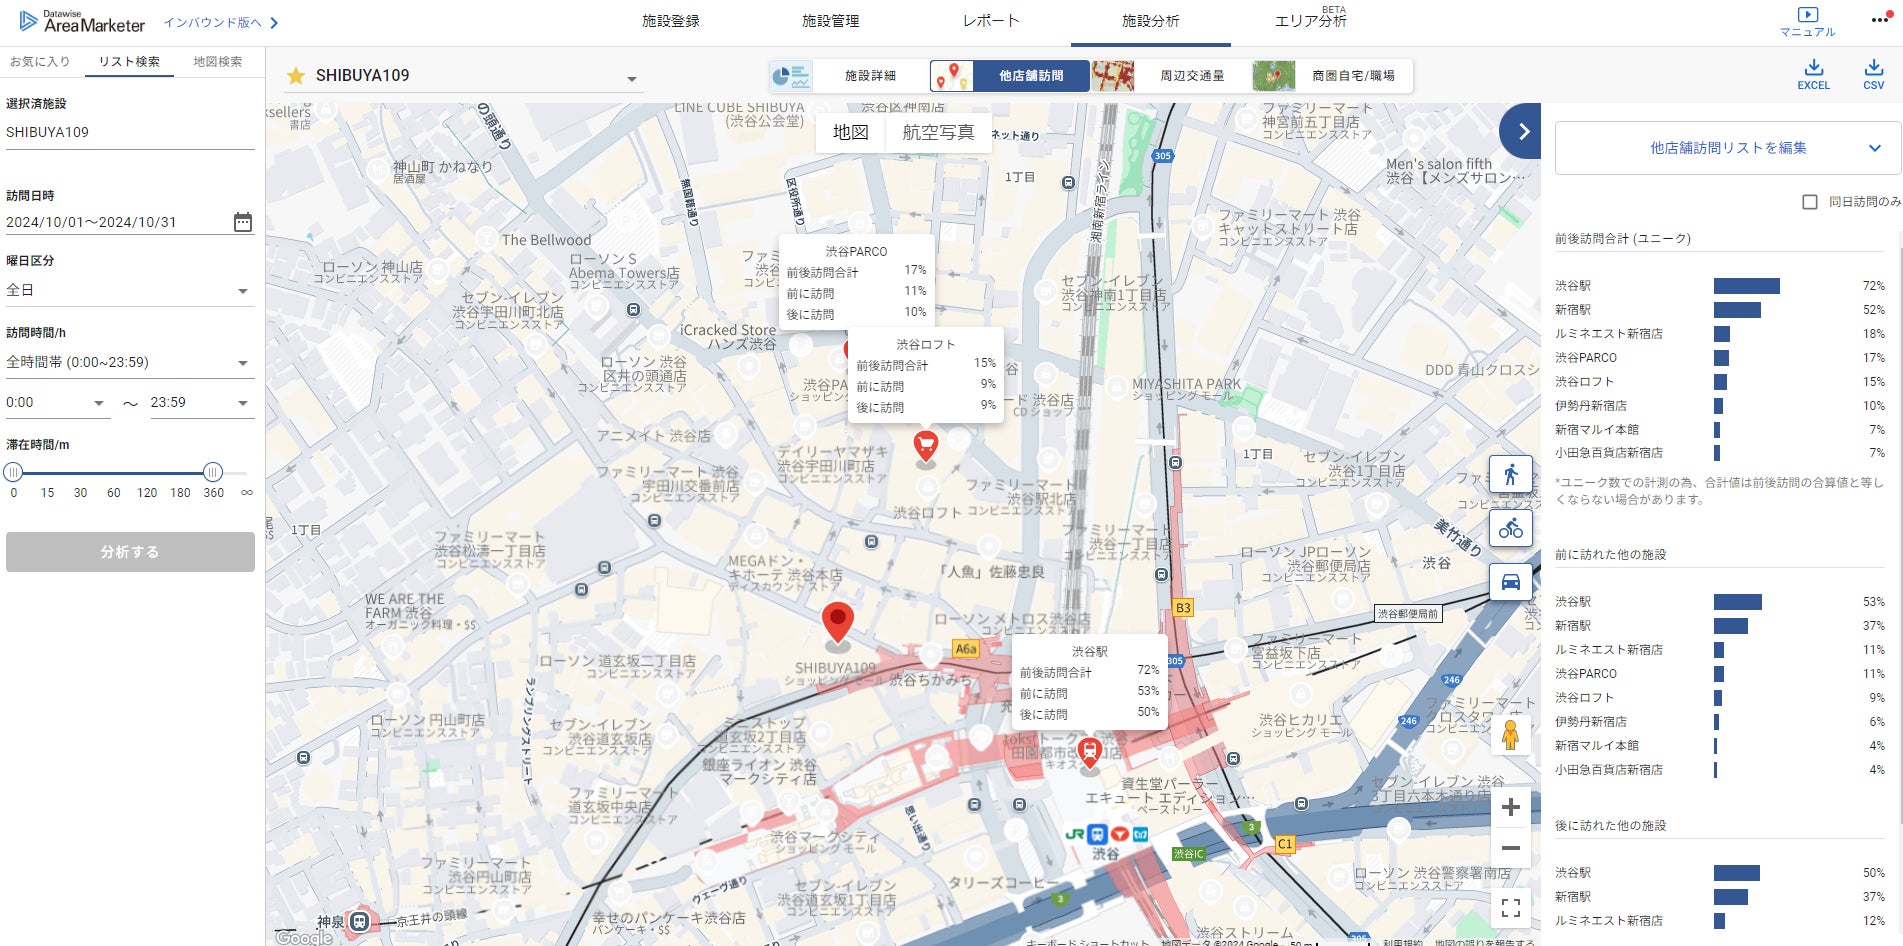Click the 商圏自宅/職場 map thumbnail
This screenshot has height=946, width=1903.
pyautogui.click(x=1273, y=76)
